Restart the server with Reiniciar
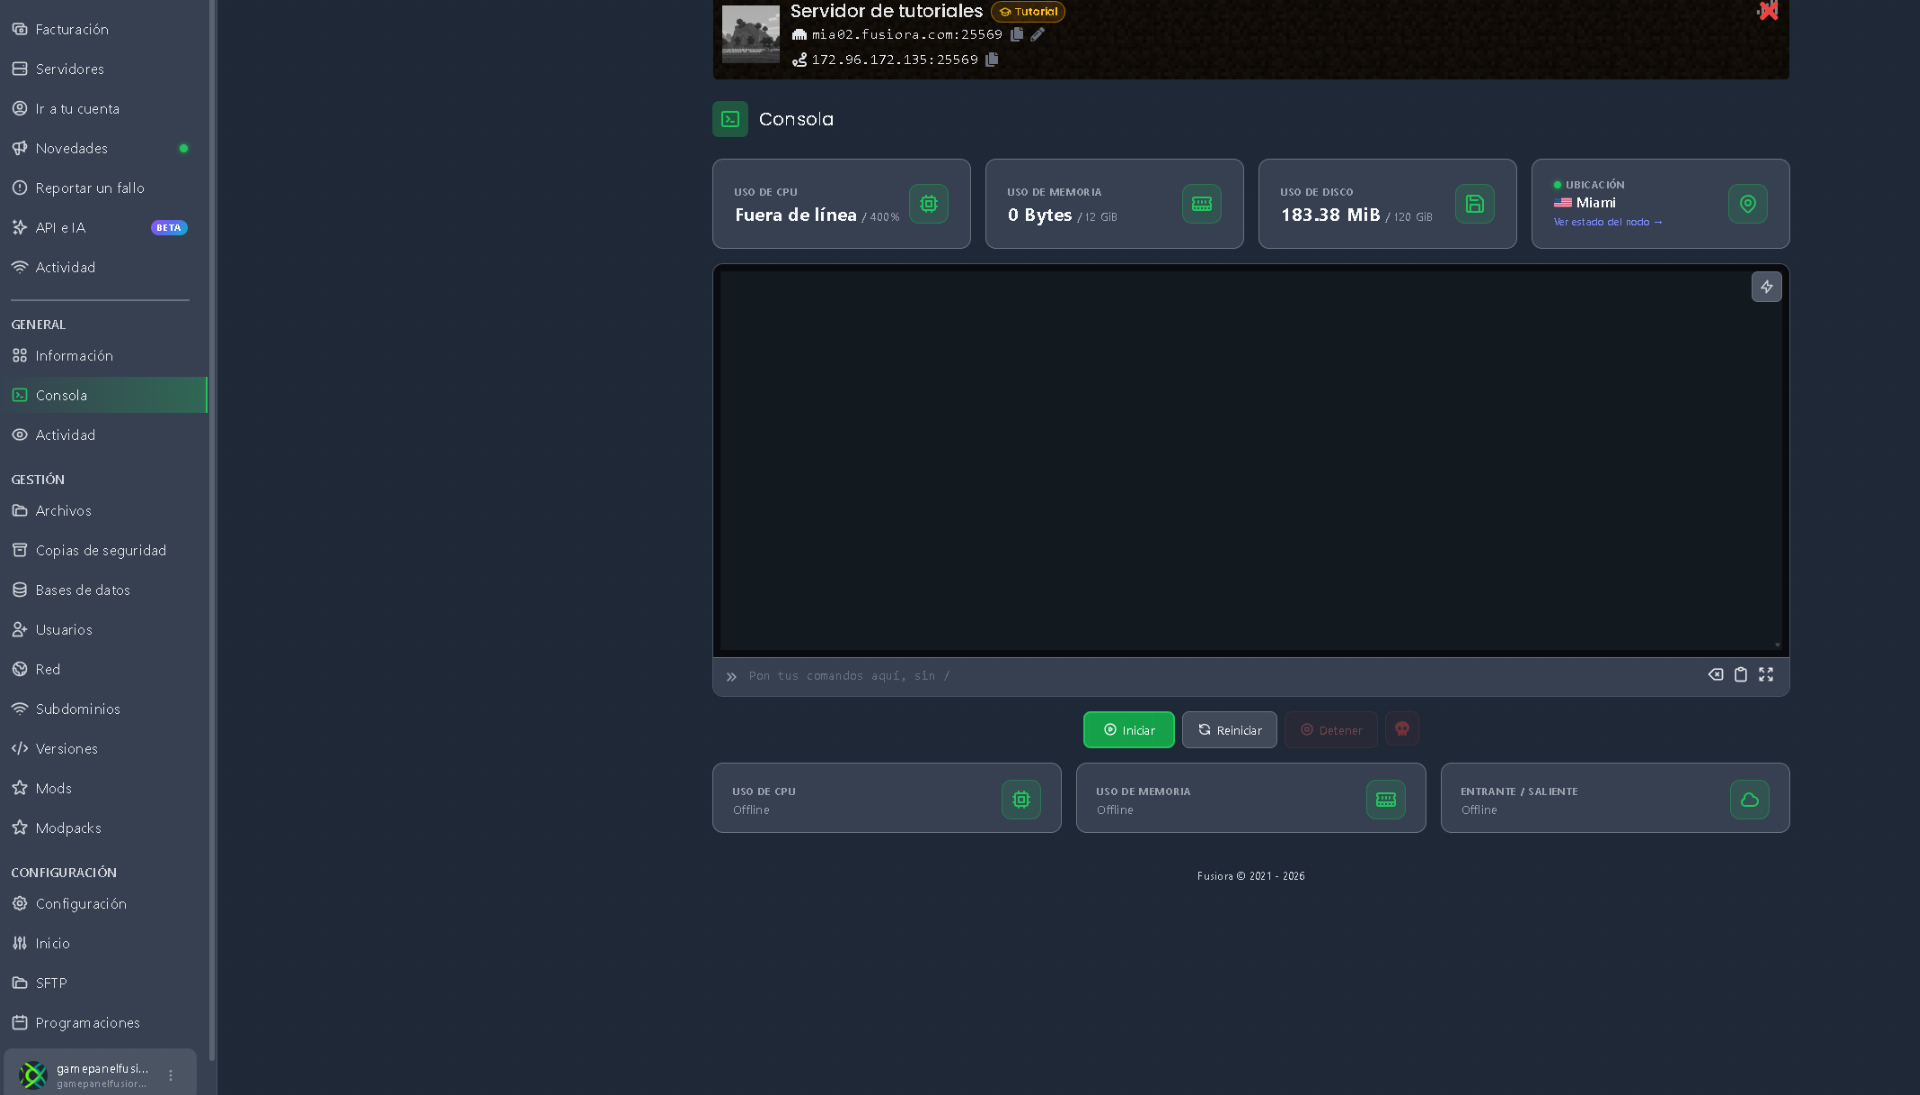This screenshot has width=1920, height=1095. click(1229, 730)
